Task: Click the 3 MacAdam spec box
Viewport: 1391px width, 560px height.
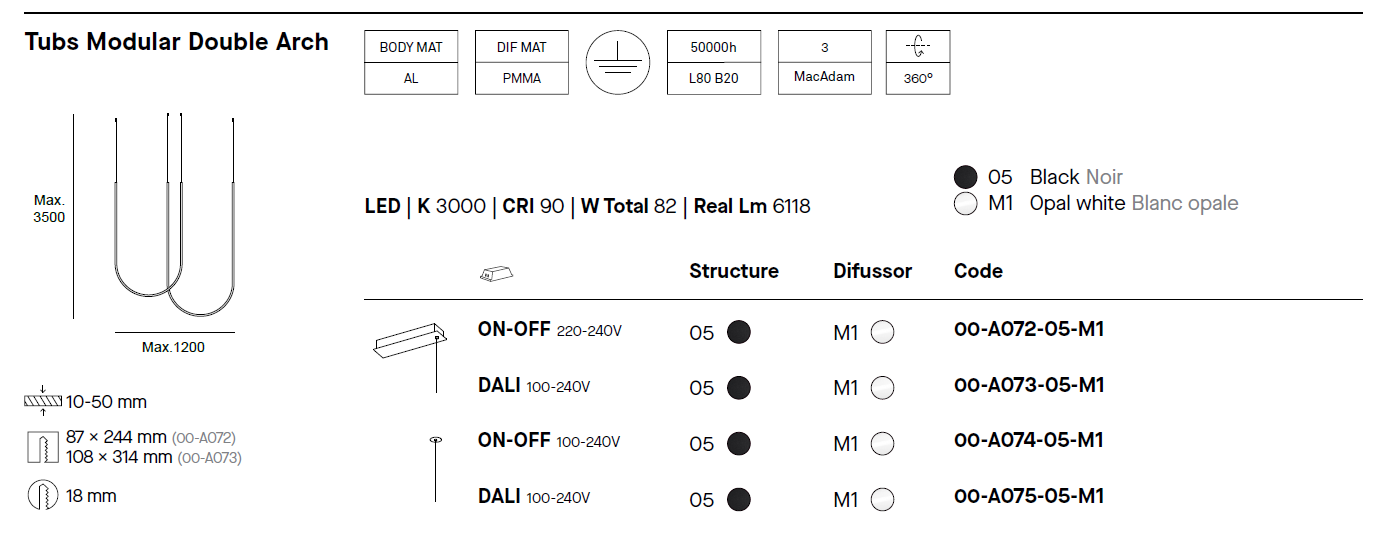Action: [824, 63]
